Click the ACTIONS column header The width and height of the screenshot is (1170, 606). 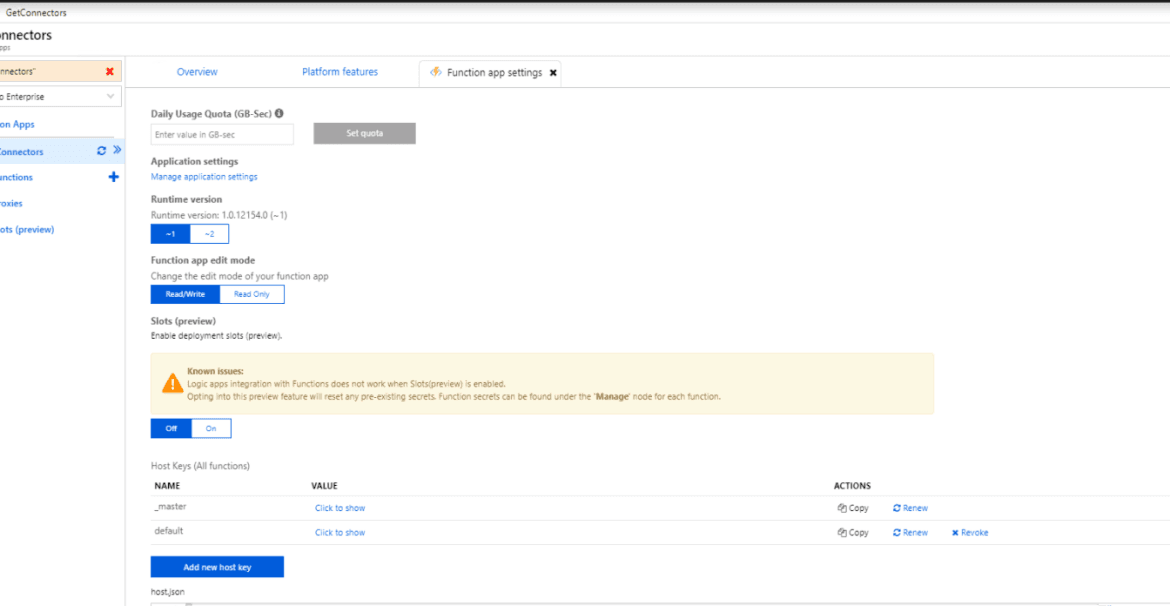852,486
